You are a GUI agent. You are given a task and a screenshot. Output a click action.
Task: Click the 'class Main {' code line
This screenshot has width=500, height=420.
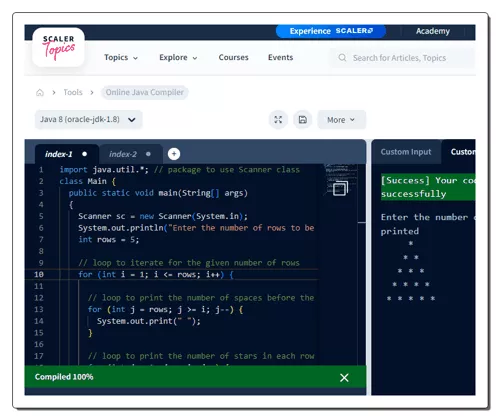[88, 181]
